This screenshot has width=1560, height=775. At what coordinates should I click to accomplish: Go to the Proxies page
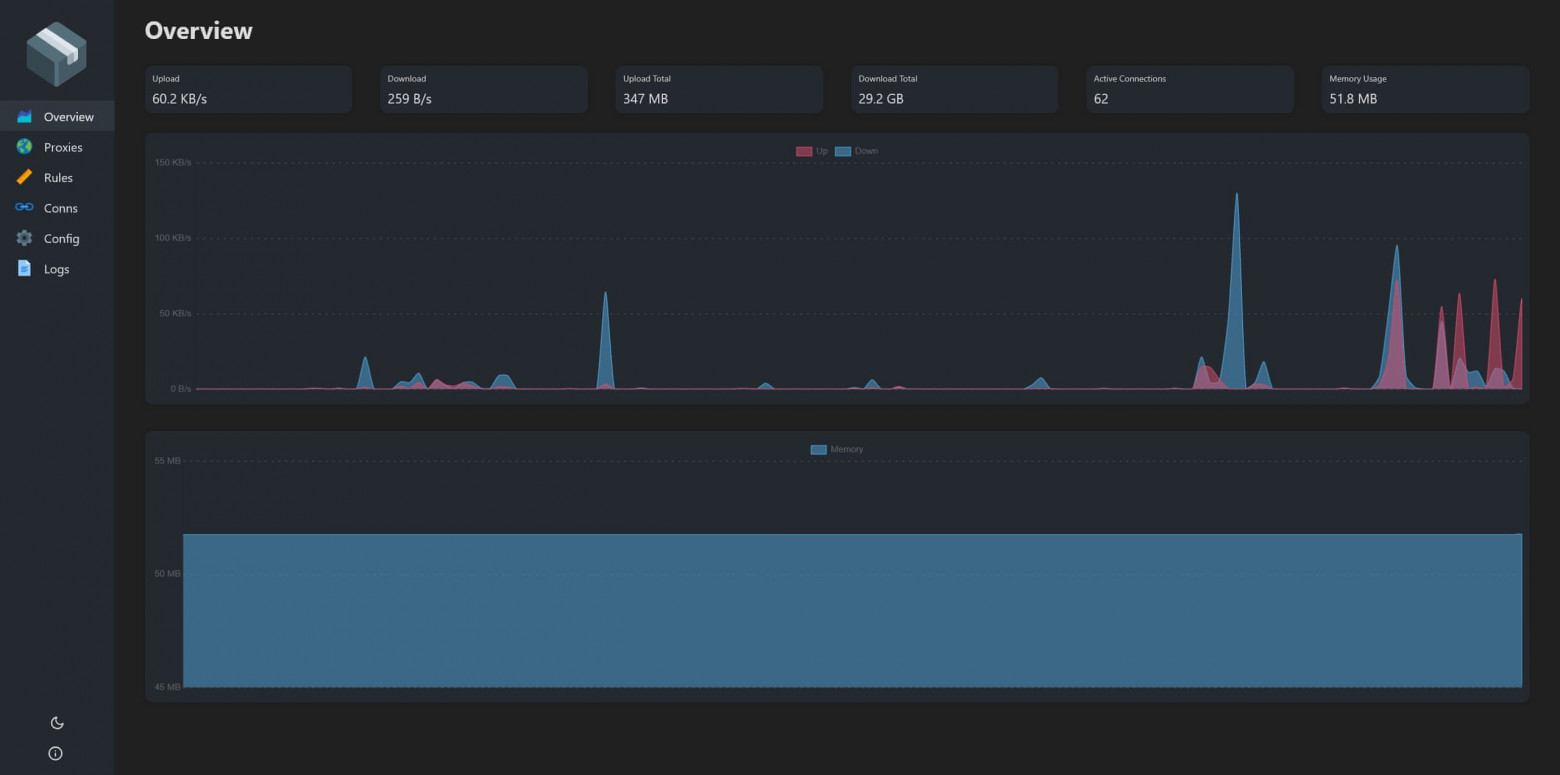tap(62, 146)
